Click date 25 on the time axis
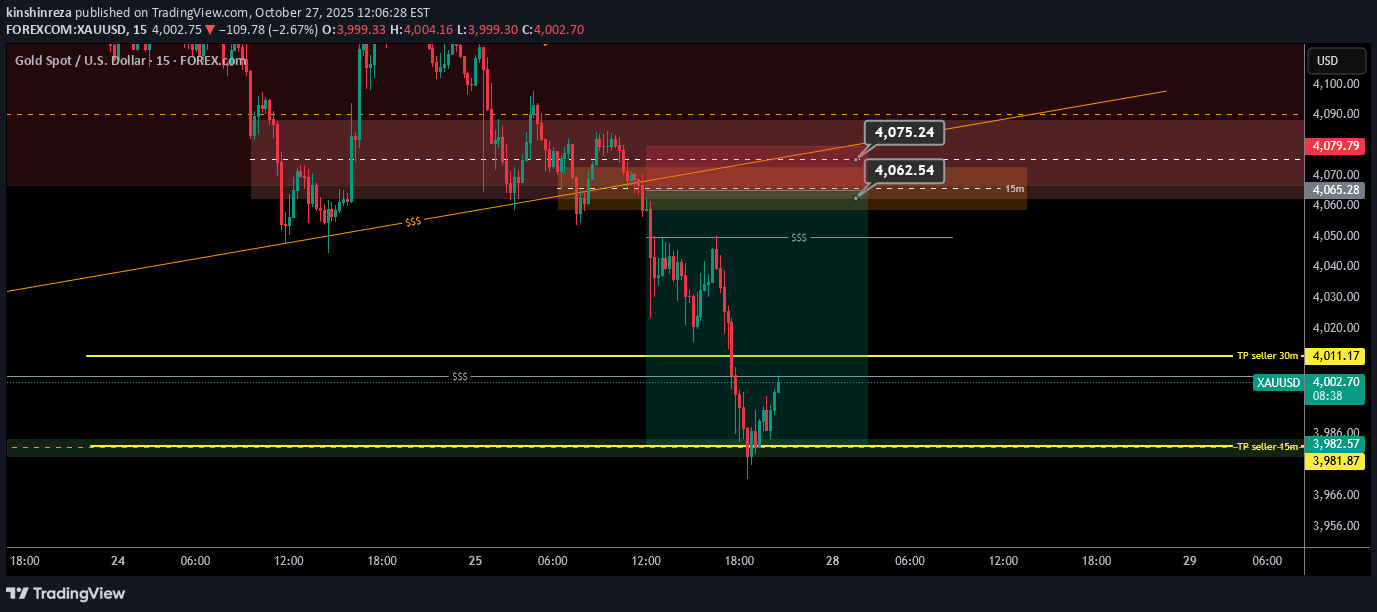This screenshot has height=612, width=1377. click(475, 561)
